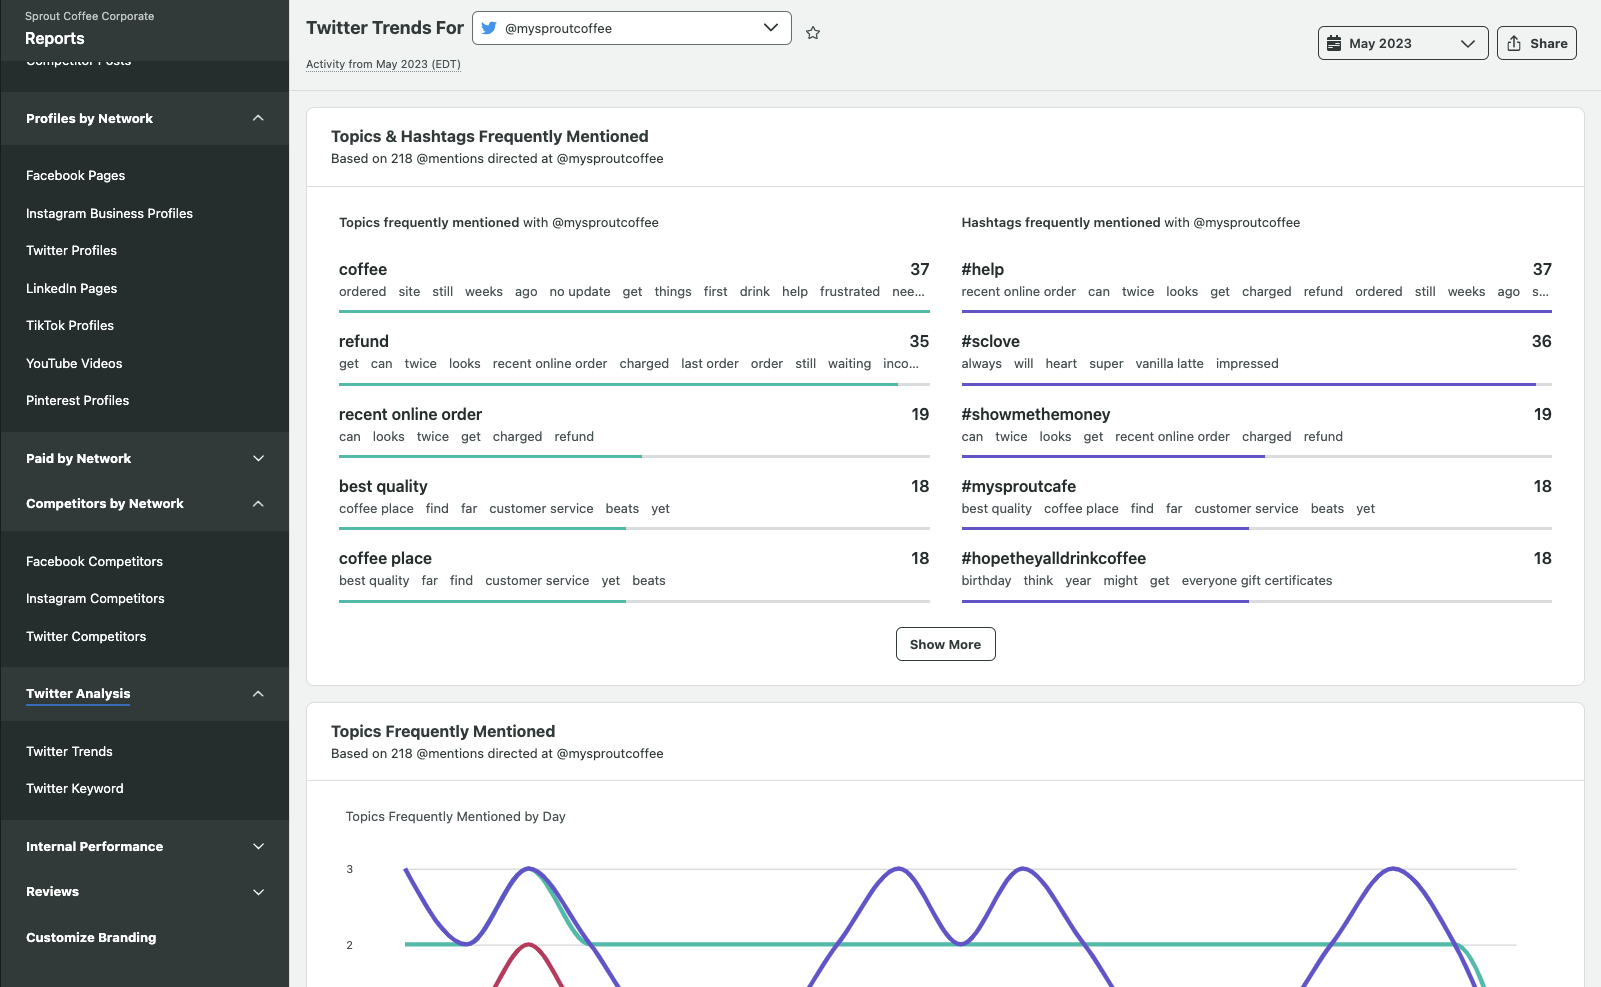Open the @mysproutcoffee profile dropdown
This screenshot has width=1601, height=987.
coord(631,28)
